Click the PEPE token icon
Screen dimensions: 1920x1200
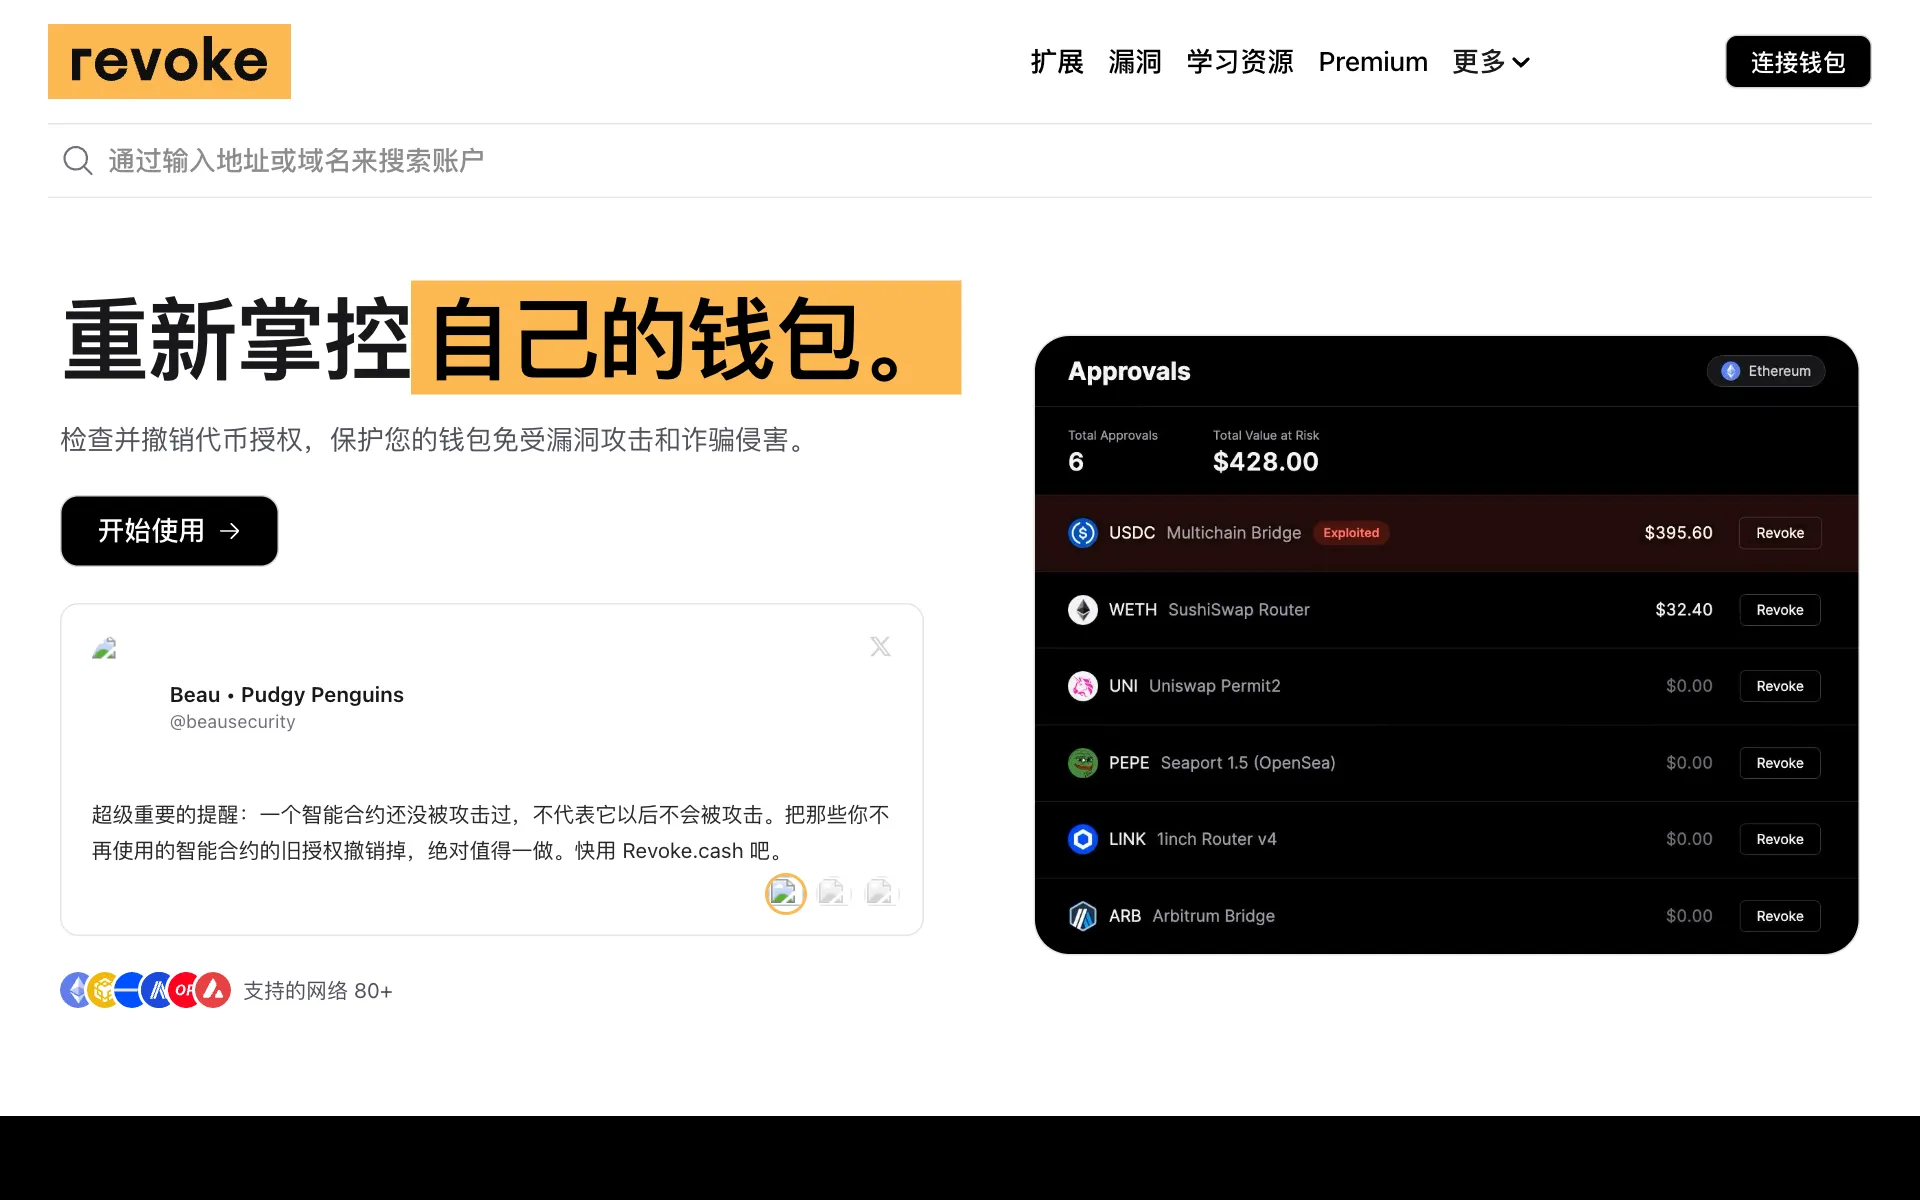pos(1082,763)
